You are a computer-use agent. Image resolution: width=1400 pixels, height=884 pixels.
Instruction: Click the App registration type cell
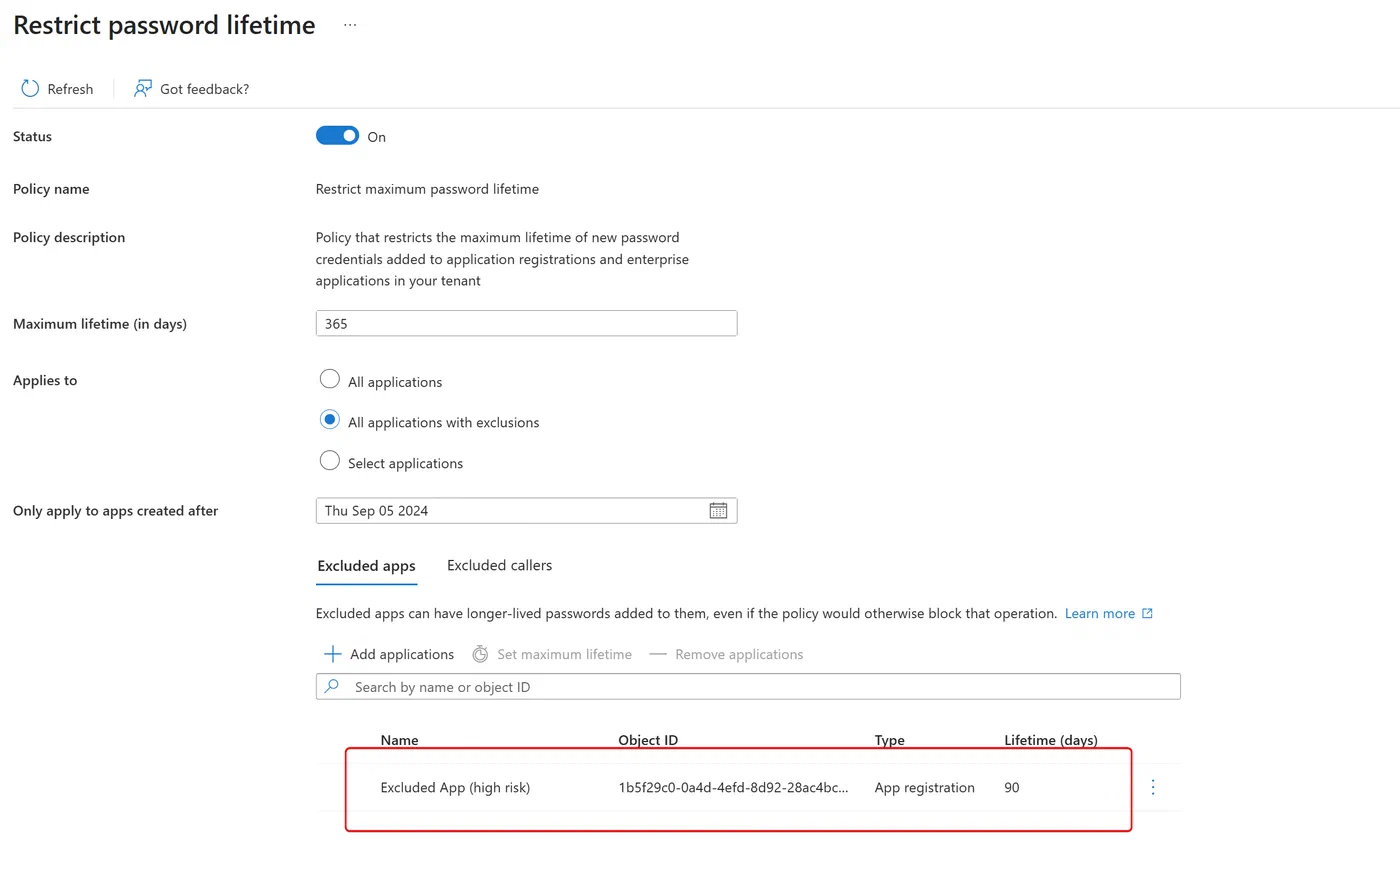pos(924,788)
